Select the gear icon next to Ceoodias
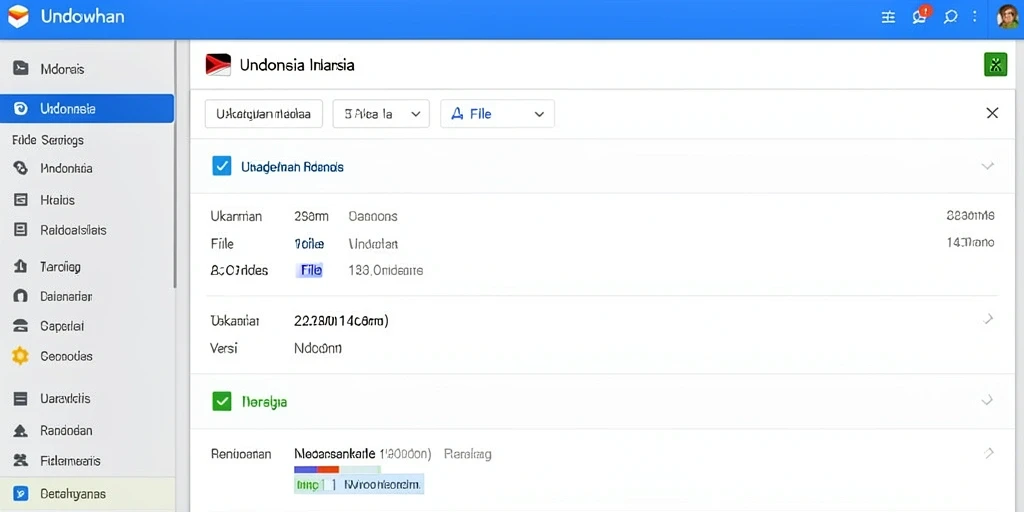1024x512 pixels. pyautogui.click(x=21, y=356)
